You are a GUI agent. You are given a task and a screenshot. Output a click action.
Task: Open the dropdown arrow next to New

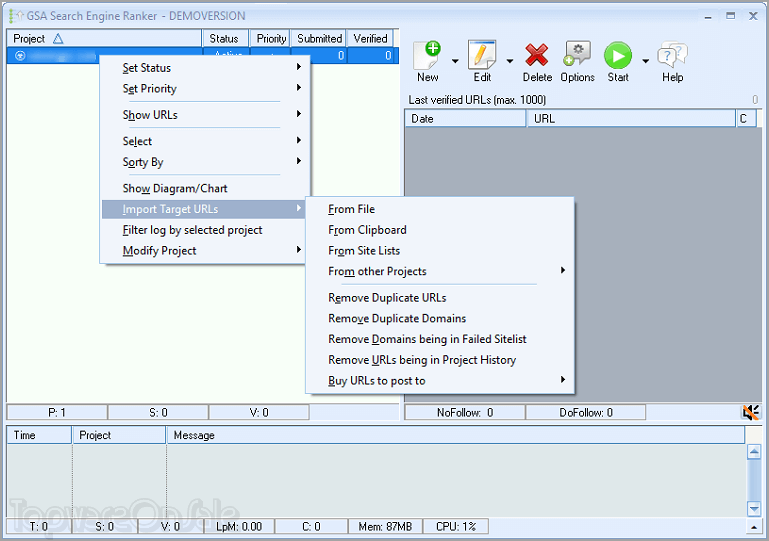455,61
